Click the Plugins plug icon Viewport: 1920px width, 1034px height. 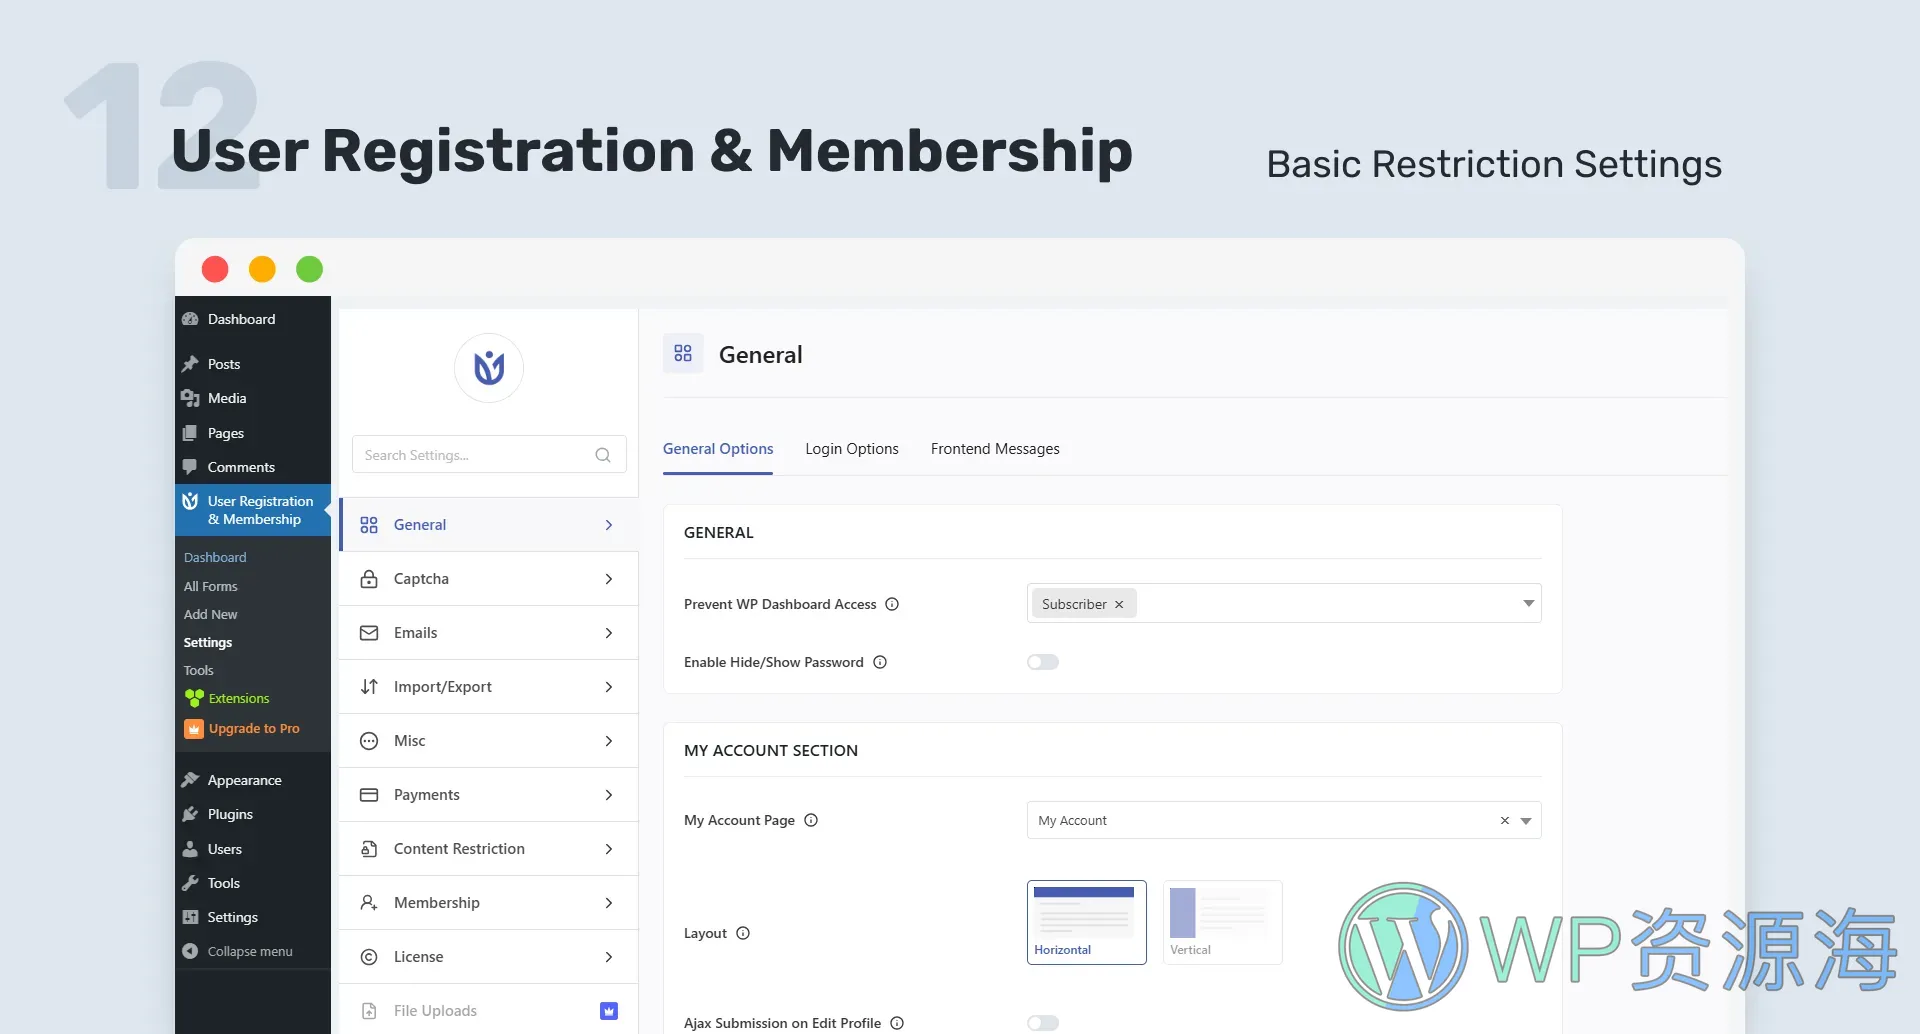(190, 814)
